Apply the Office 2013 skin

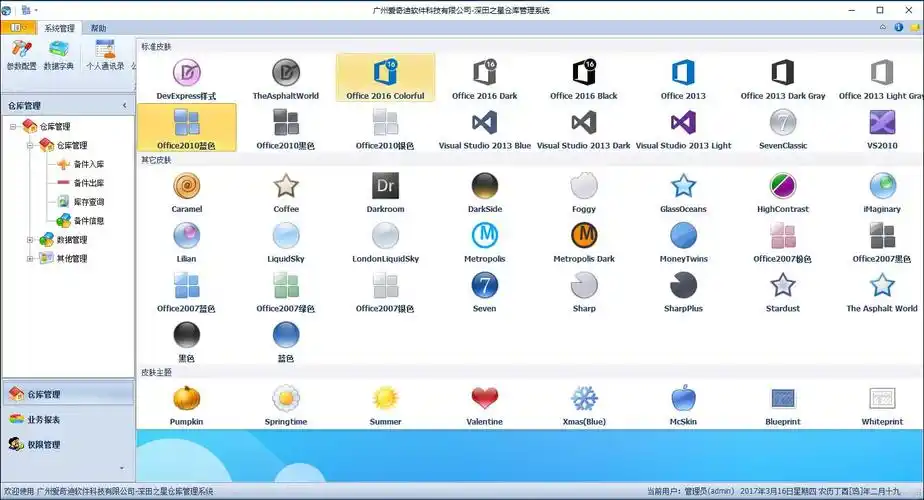683,78
